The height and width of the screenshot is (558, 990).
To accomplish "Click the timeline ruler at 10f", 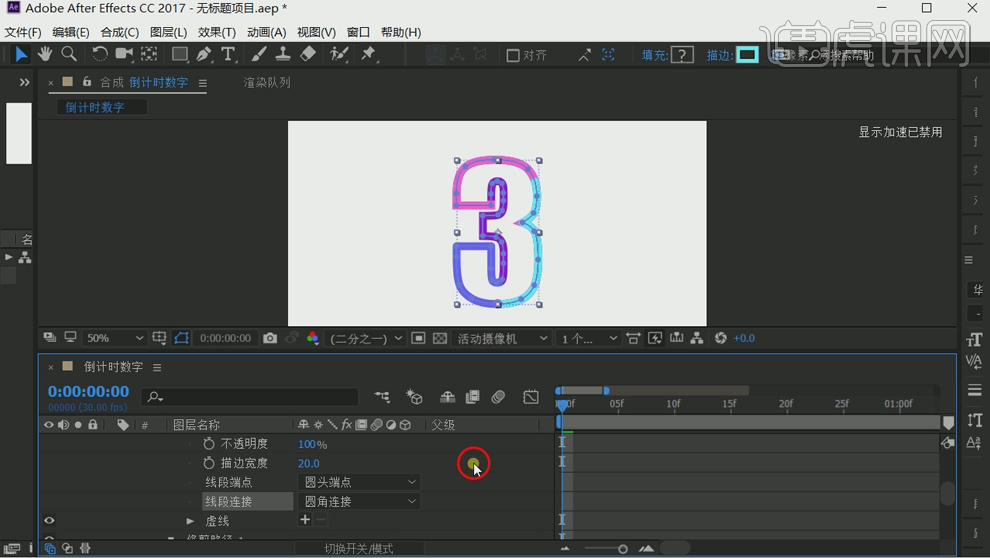I will click(673, 404).
